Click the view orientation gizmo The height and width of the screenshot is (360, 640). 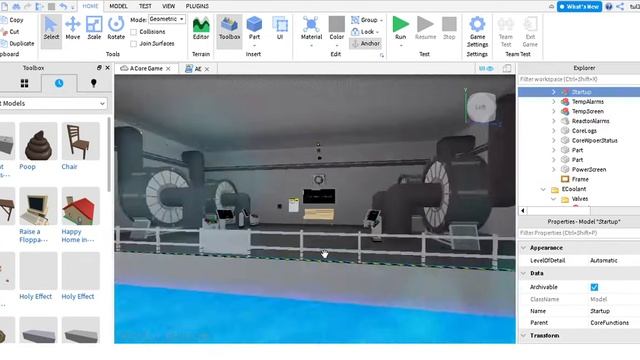pyautogui.click(x=481, y=107)
